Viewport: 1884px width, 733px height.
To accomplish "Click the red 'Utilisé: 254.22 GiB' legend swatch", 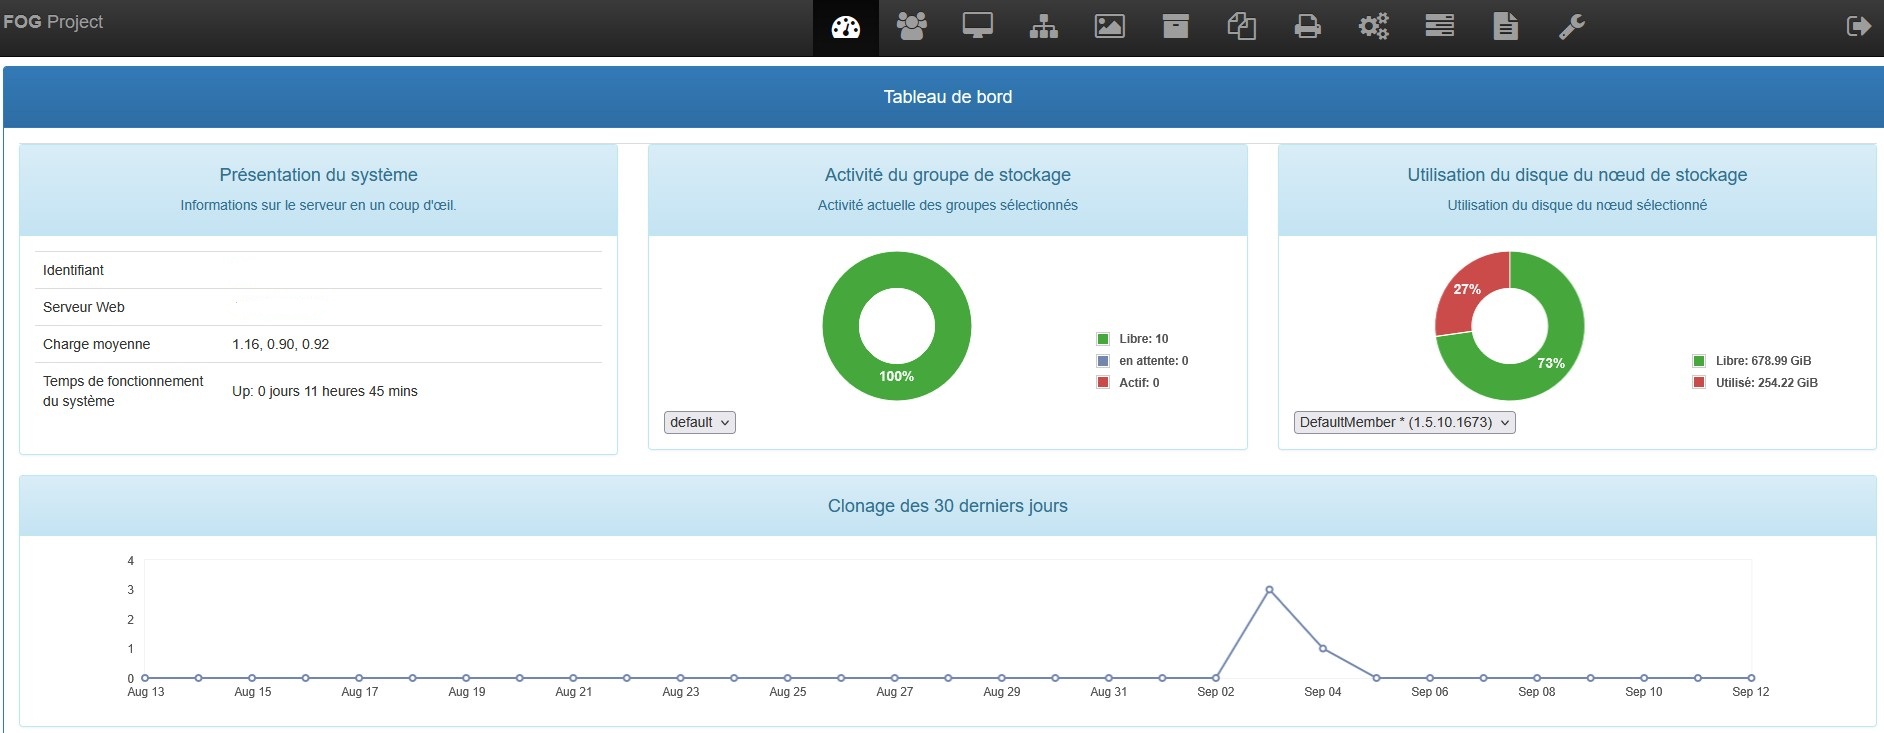I will (x=1699, y=383).
